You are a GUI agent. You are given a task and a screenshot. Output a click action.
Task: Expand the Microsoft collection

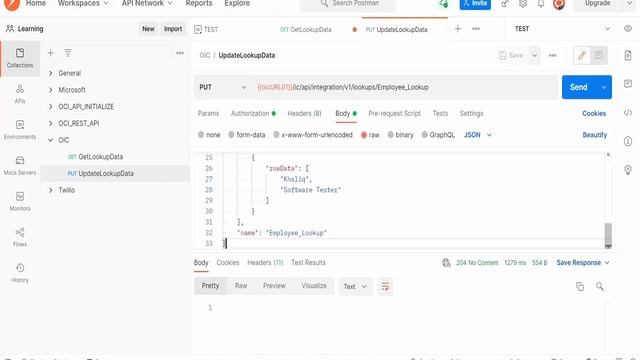[x=51, y=90]
